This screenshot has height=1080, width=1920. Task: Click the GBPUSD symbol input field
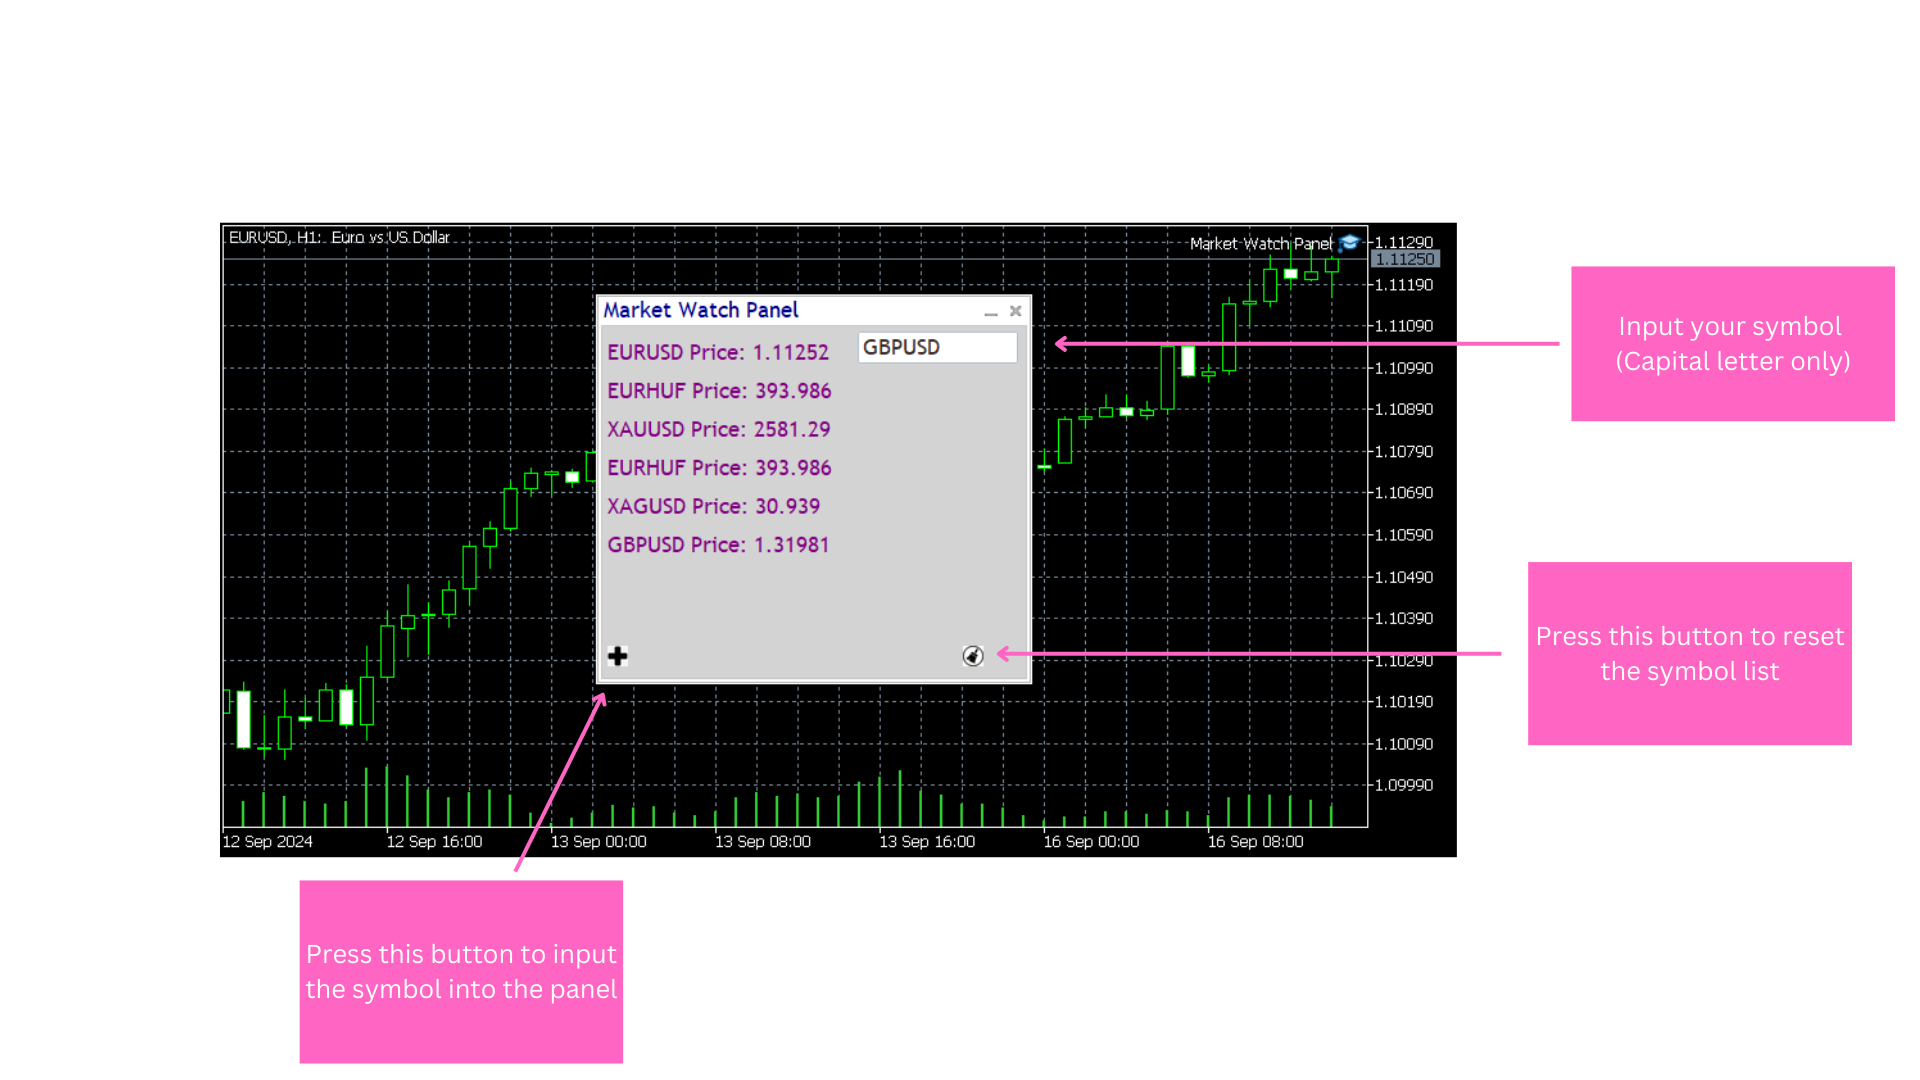pyautogui.click(x=936, y=347)
